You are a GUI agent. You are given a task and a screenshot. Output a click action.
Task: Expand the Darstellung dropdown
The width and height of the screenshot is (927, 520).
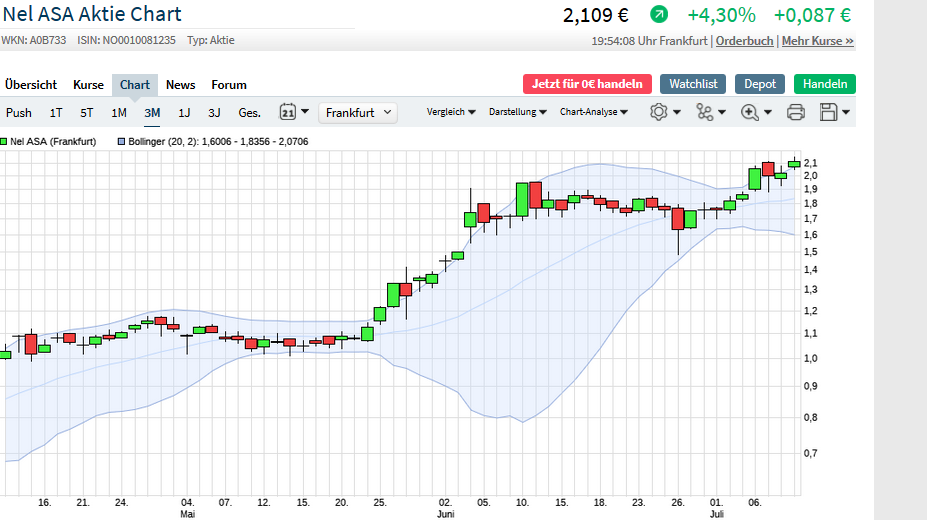click(517, 112)
